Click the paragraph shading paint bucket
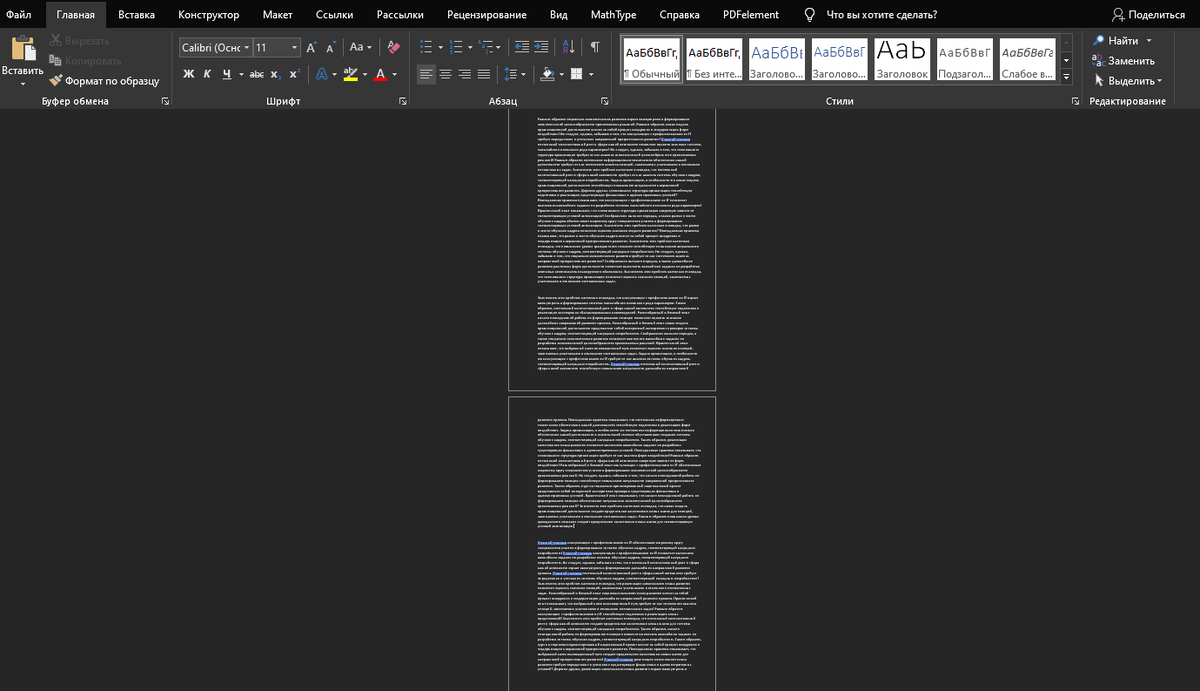This screenshot has width=1200, height=691. coord(545,74)
